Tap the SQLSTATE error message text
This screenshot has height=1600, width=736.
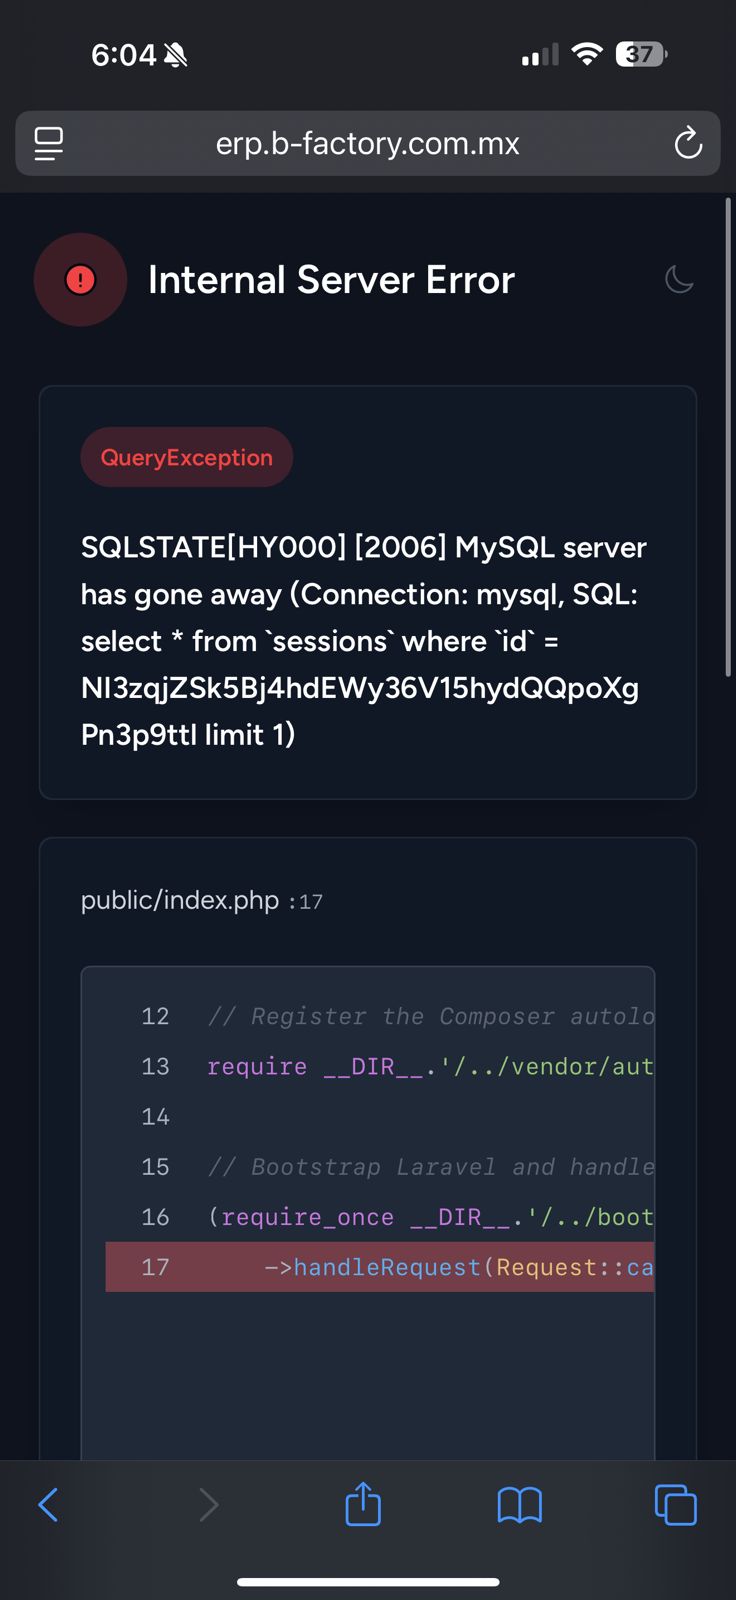tap(364, 640)
